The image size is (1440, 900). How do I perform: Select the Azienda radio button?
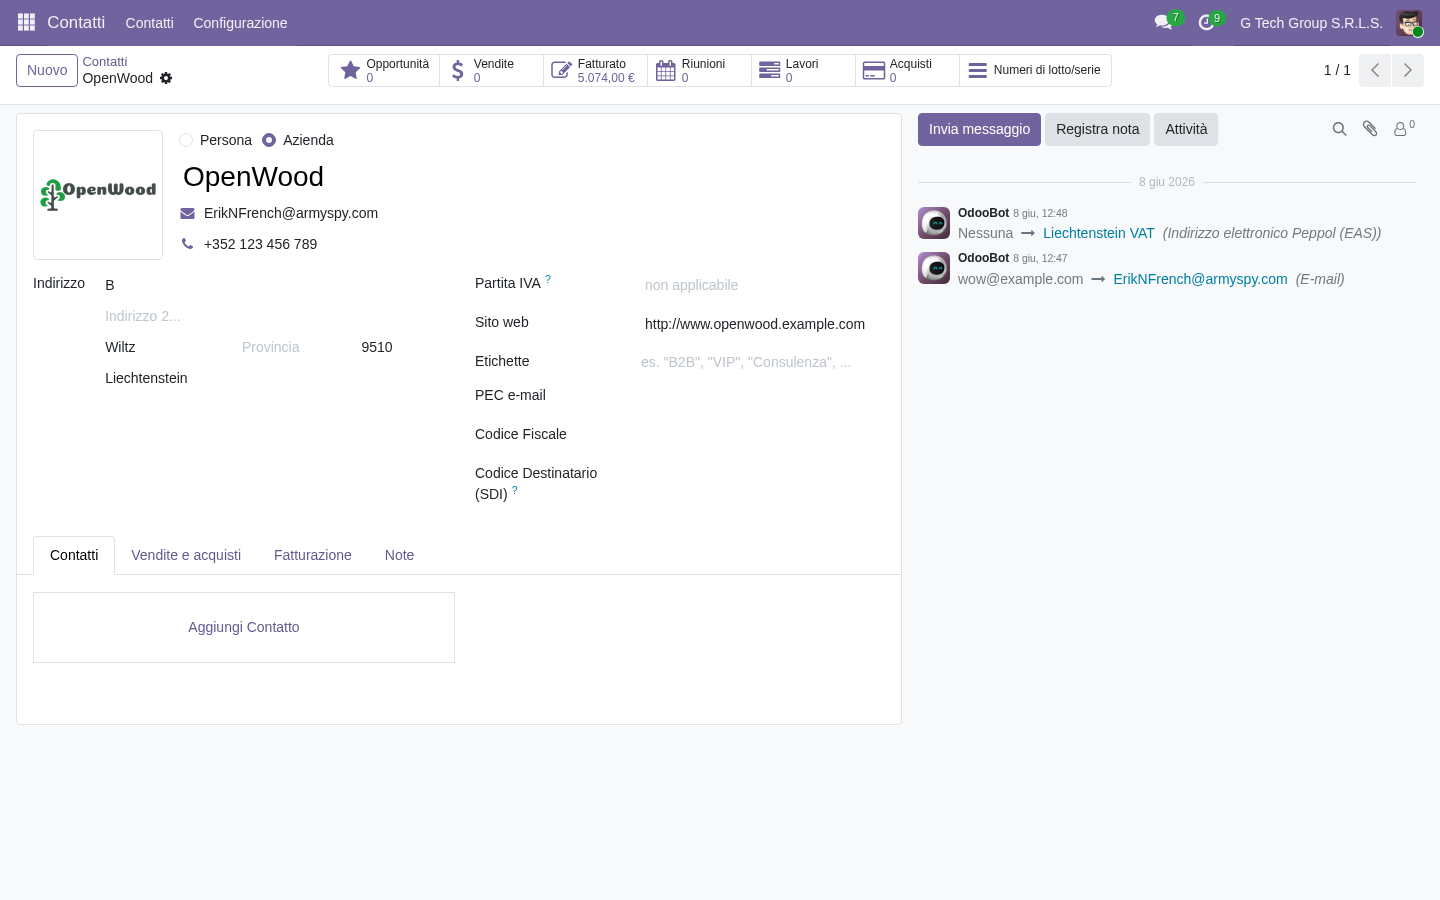tap(269, 140)
